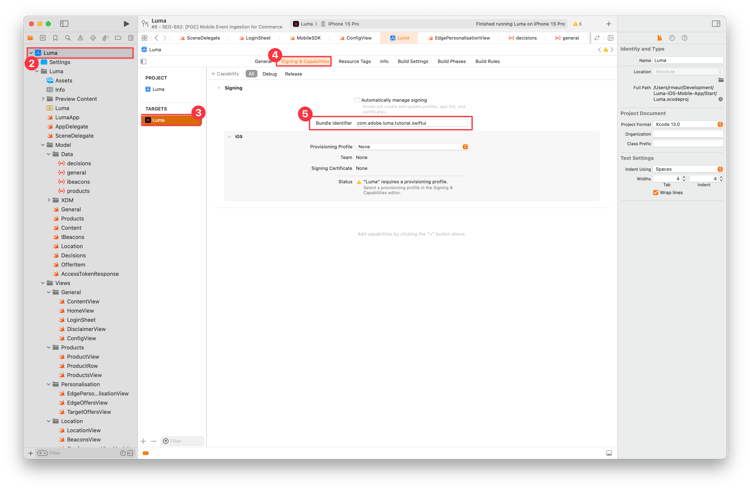Open the Issue navigator warning icon

(x=80, y=38)
